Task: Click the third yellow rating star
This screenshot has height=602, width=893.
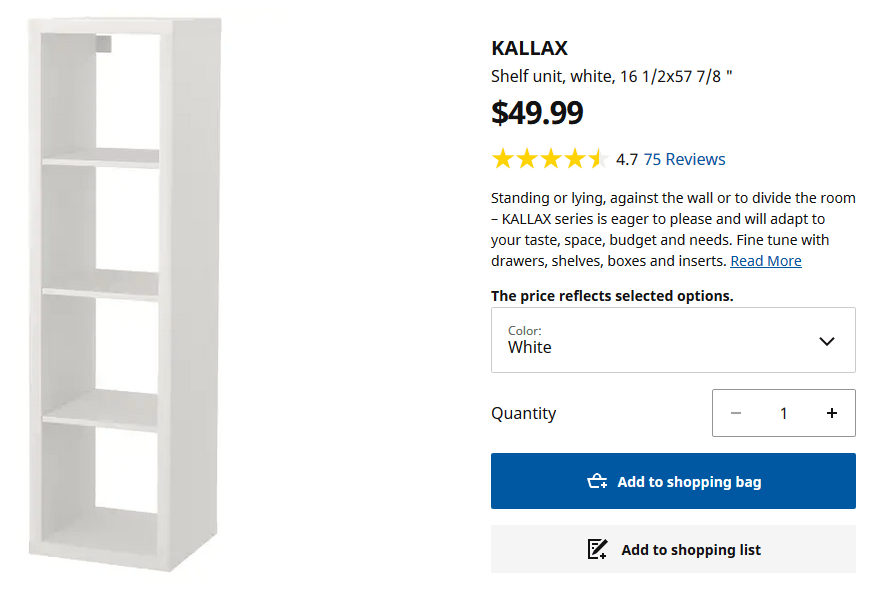Action: (x=550, y=159)
